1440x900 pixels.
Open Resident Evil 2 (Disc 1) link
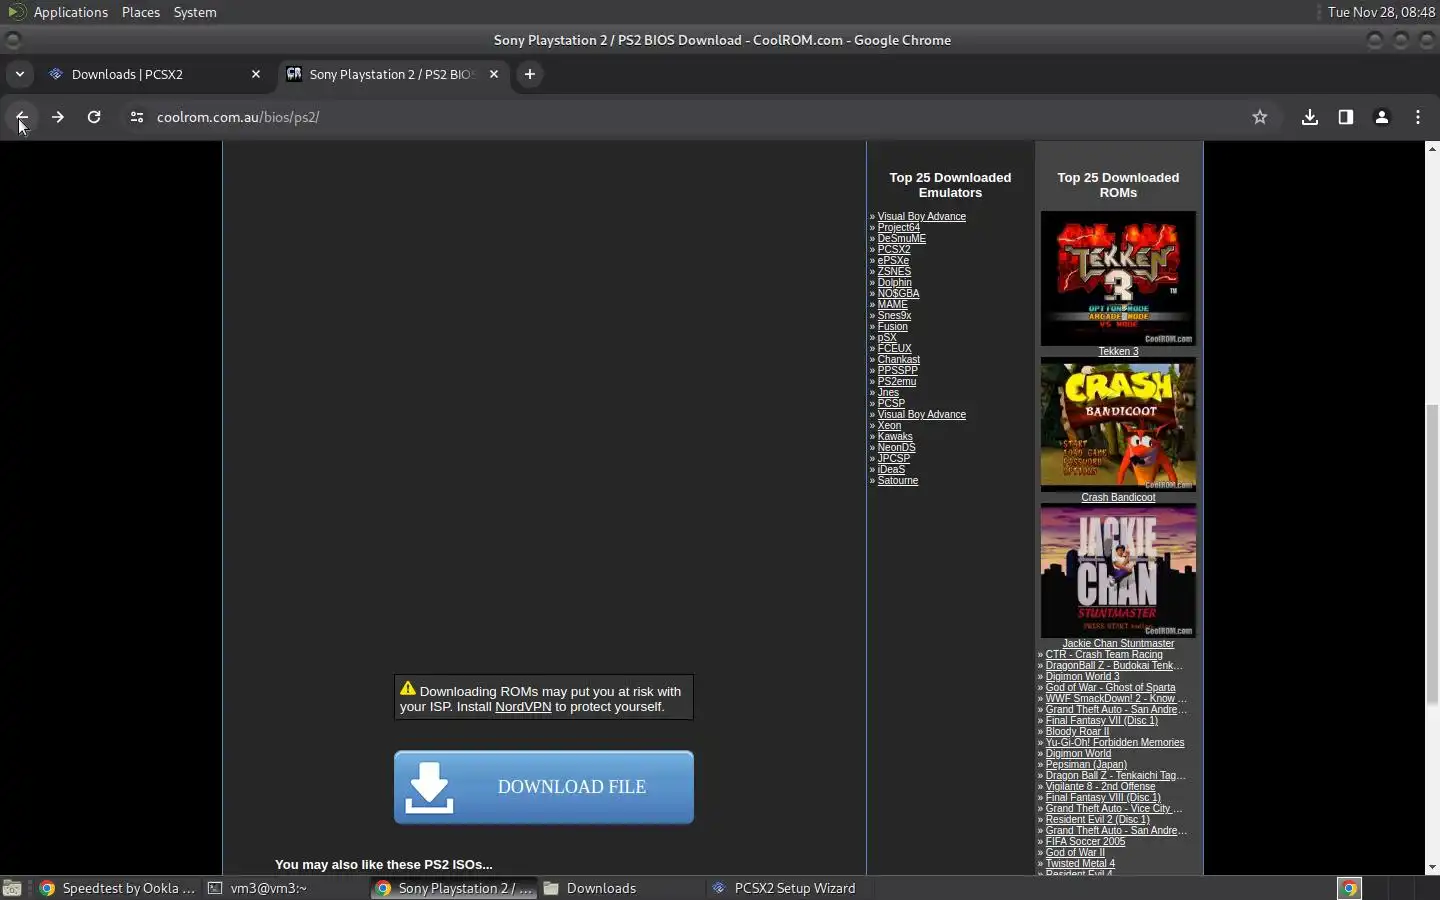(x=1097, y=819)
